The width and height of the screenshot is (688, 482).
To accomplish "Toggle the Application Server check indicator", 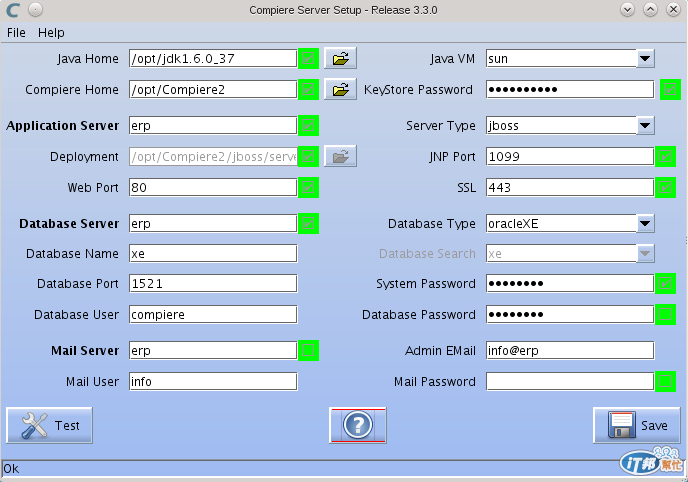I will pyautogui.click(x=308, y=125).
